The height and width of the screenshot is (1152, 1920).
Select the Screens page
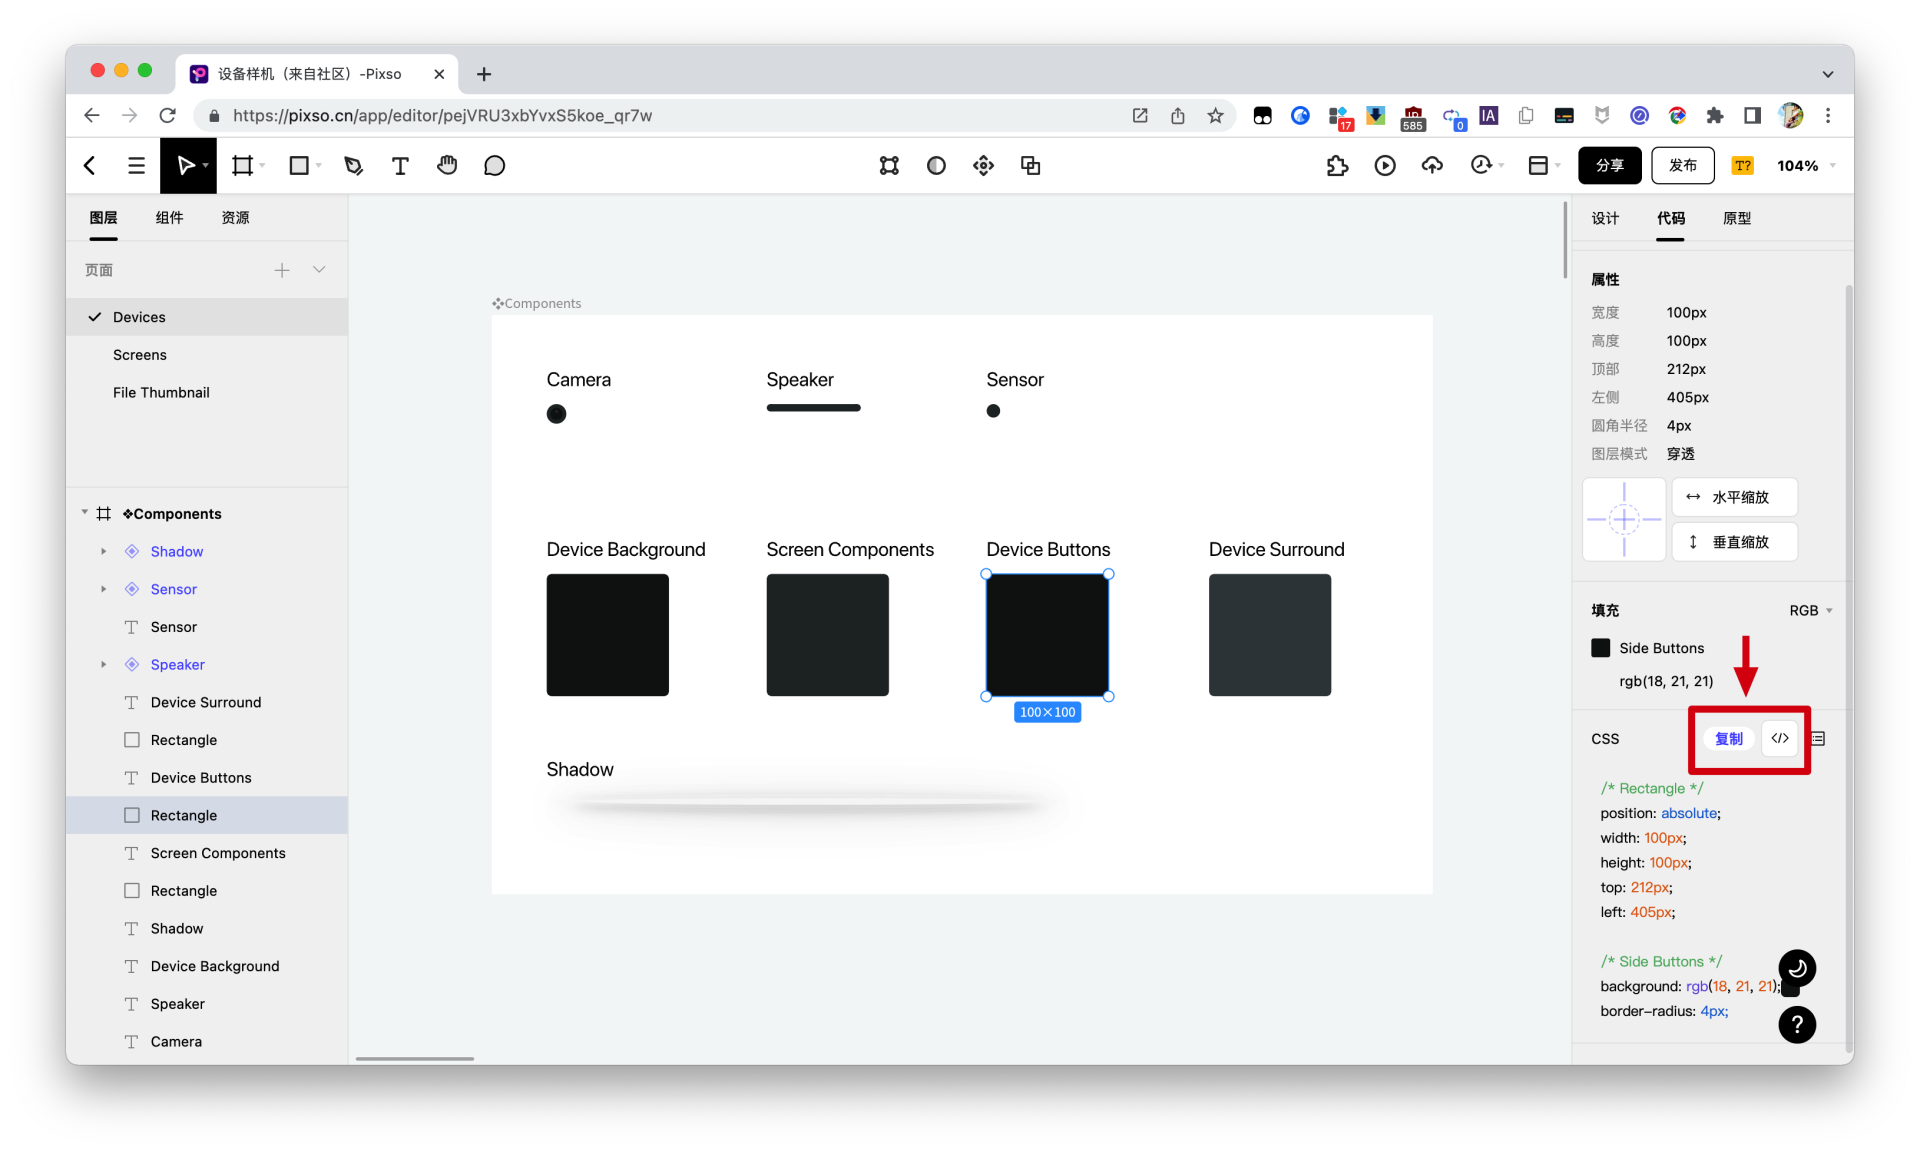[140, 355]
